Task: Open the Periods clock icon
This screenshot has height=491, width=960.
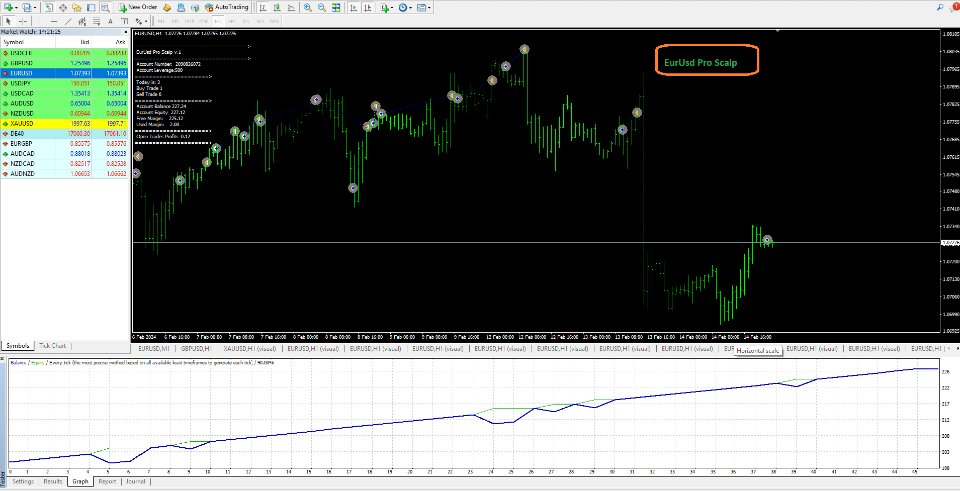Action: pos(402,7)
